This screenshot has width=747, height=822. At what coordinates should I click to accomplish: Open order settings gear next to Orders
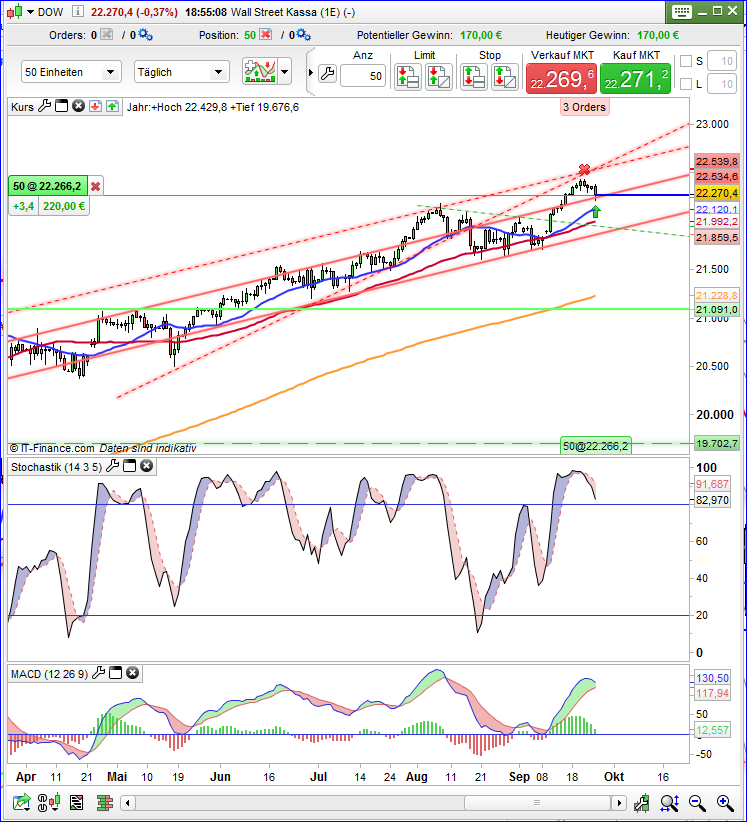click(145, 35)
